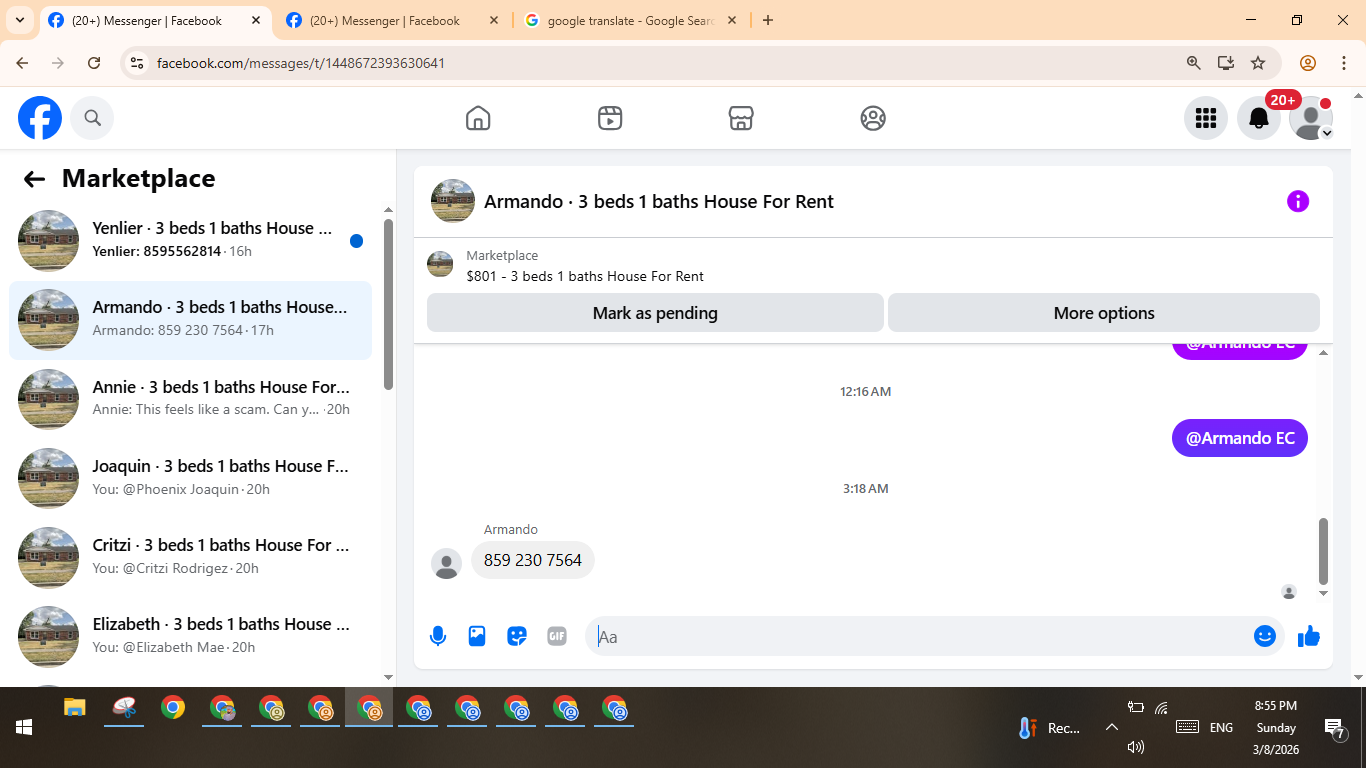Open conversation info purple icon
This screenshot has width=1366, height=768.
point(1298,201)
